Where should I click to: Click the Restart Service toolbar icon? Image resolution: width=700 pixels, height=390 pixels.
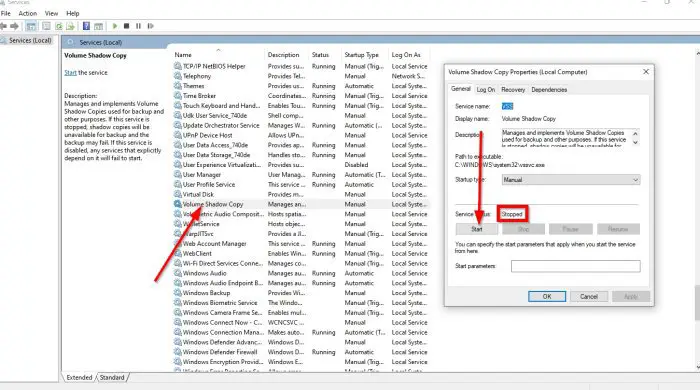click(150, 26)
